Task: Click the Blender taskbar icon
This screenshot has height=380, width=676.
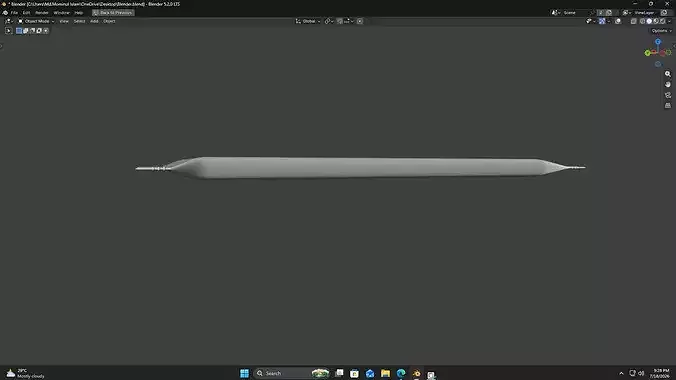Action: pos(416,373)
